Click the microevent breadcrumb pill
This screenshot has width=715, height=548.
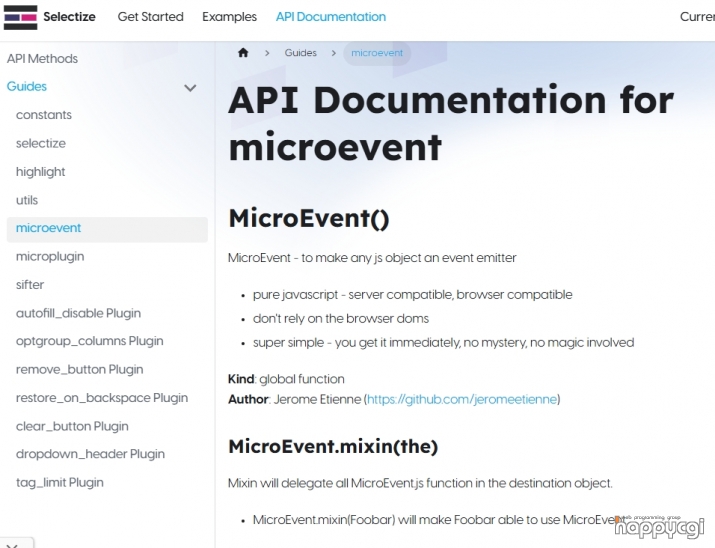(x=377, y=53)
